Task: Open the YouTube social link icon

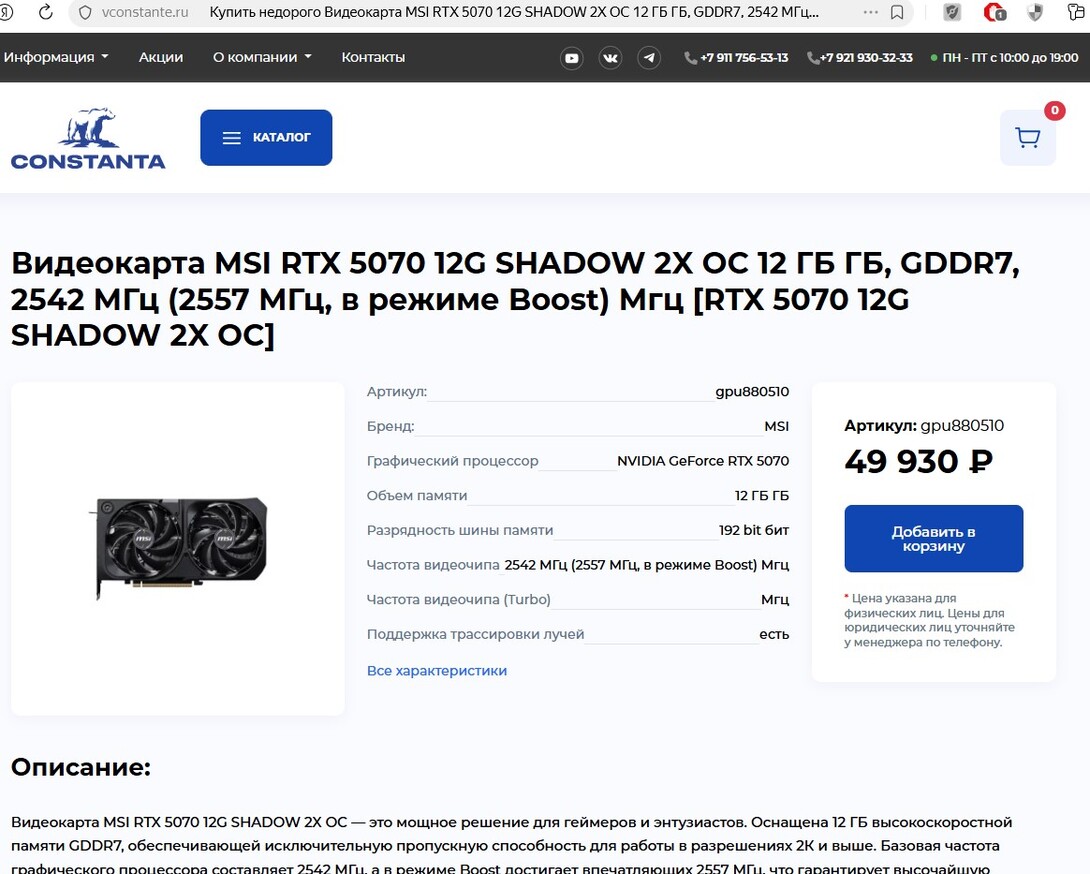Action: [571, 58]
